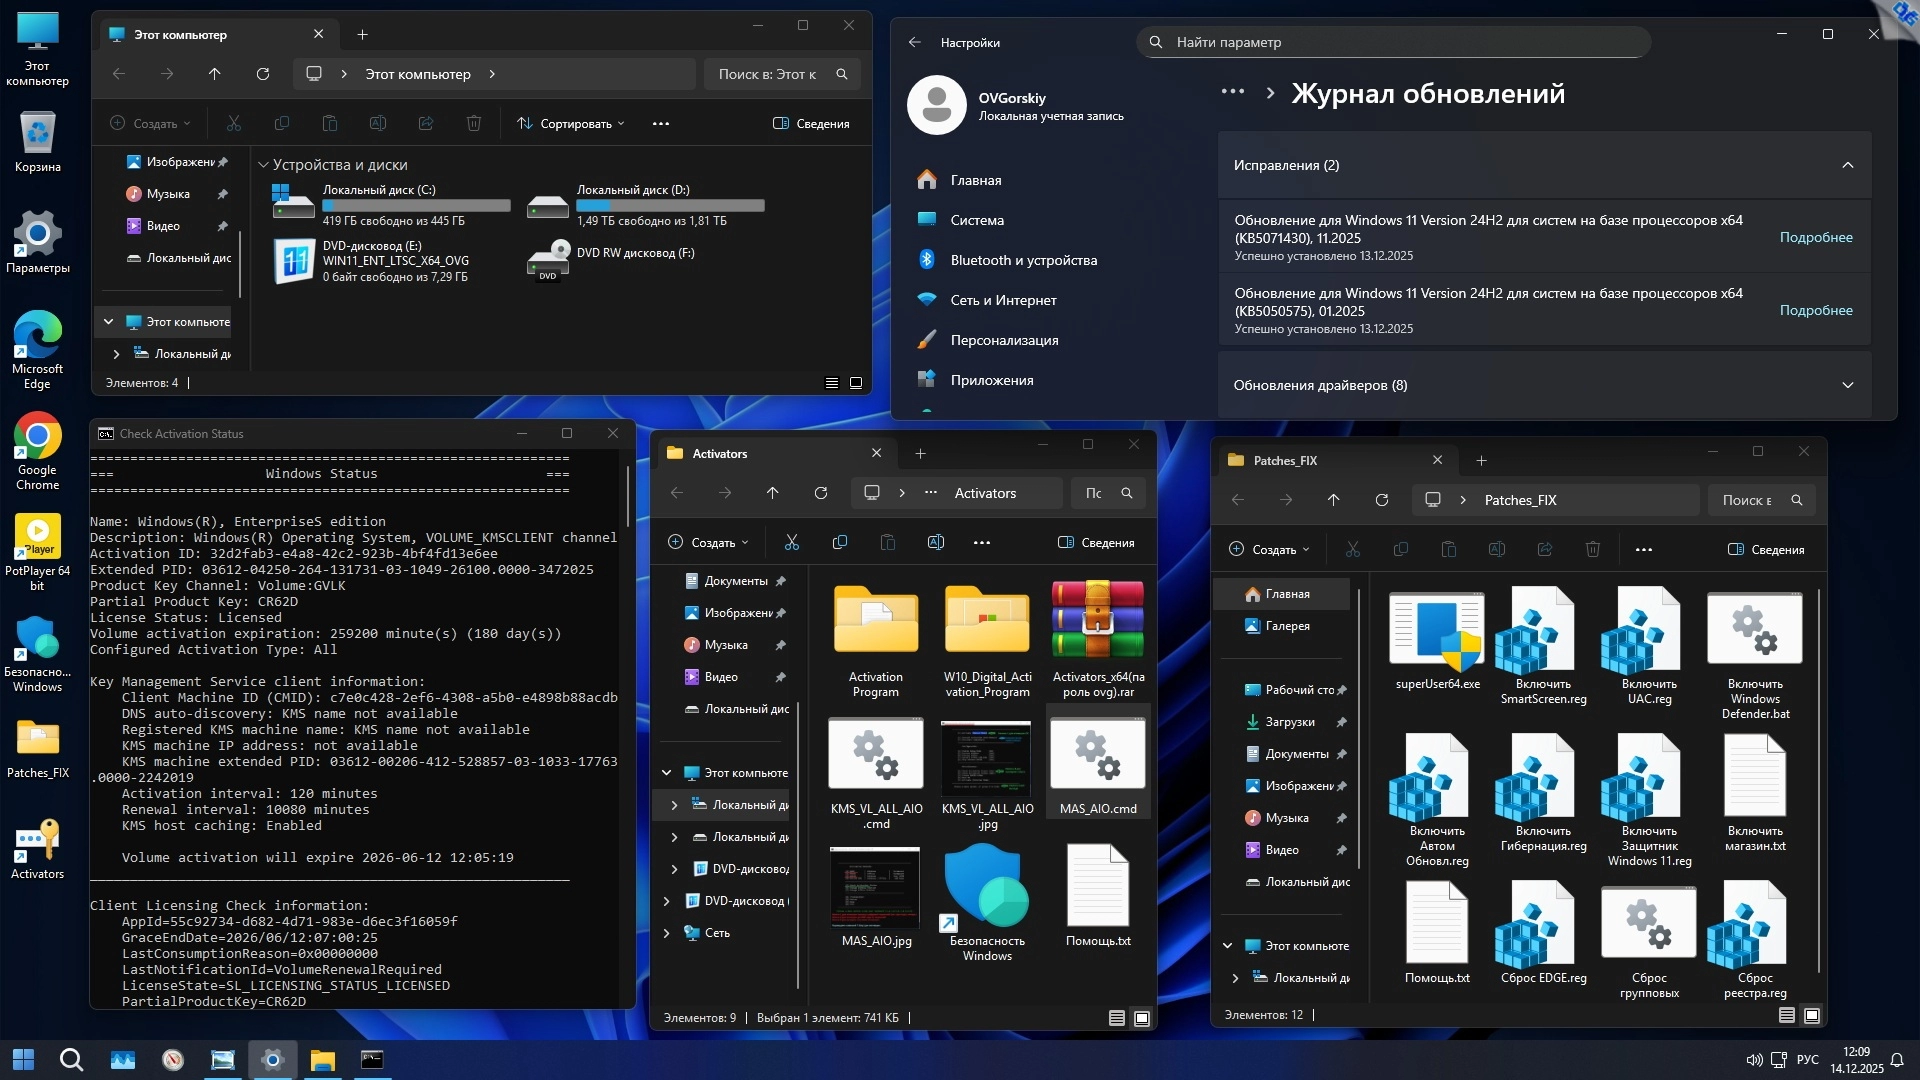The image size is (1920, 1080).
Task: Switch Patches_FIX to large icons view
Action: point(1811,1015)
